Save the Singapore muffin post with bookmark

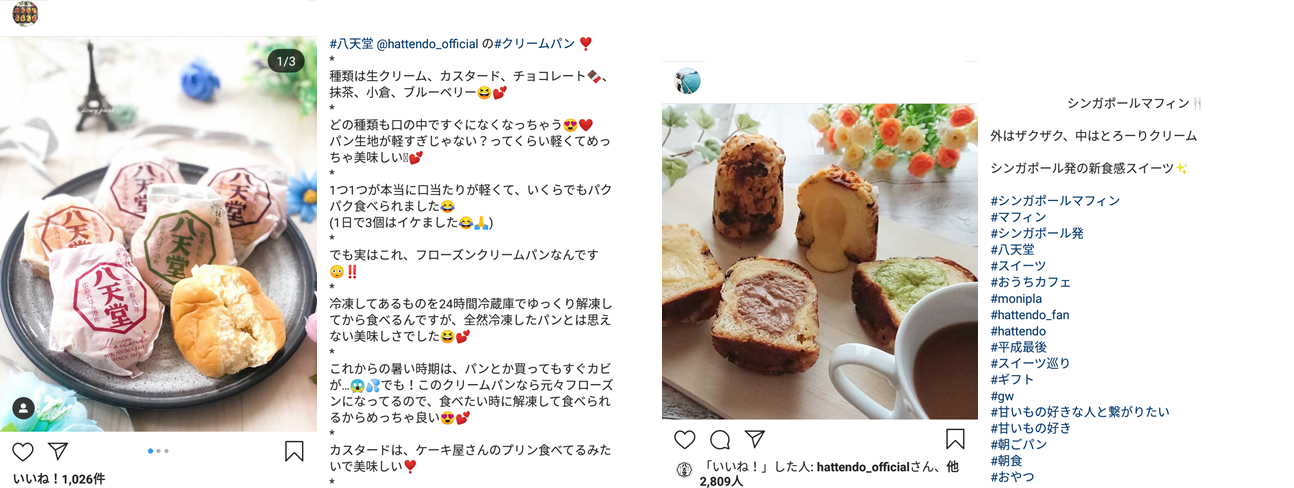[x=955, y=440]
